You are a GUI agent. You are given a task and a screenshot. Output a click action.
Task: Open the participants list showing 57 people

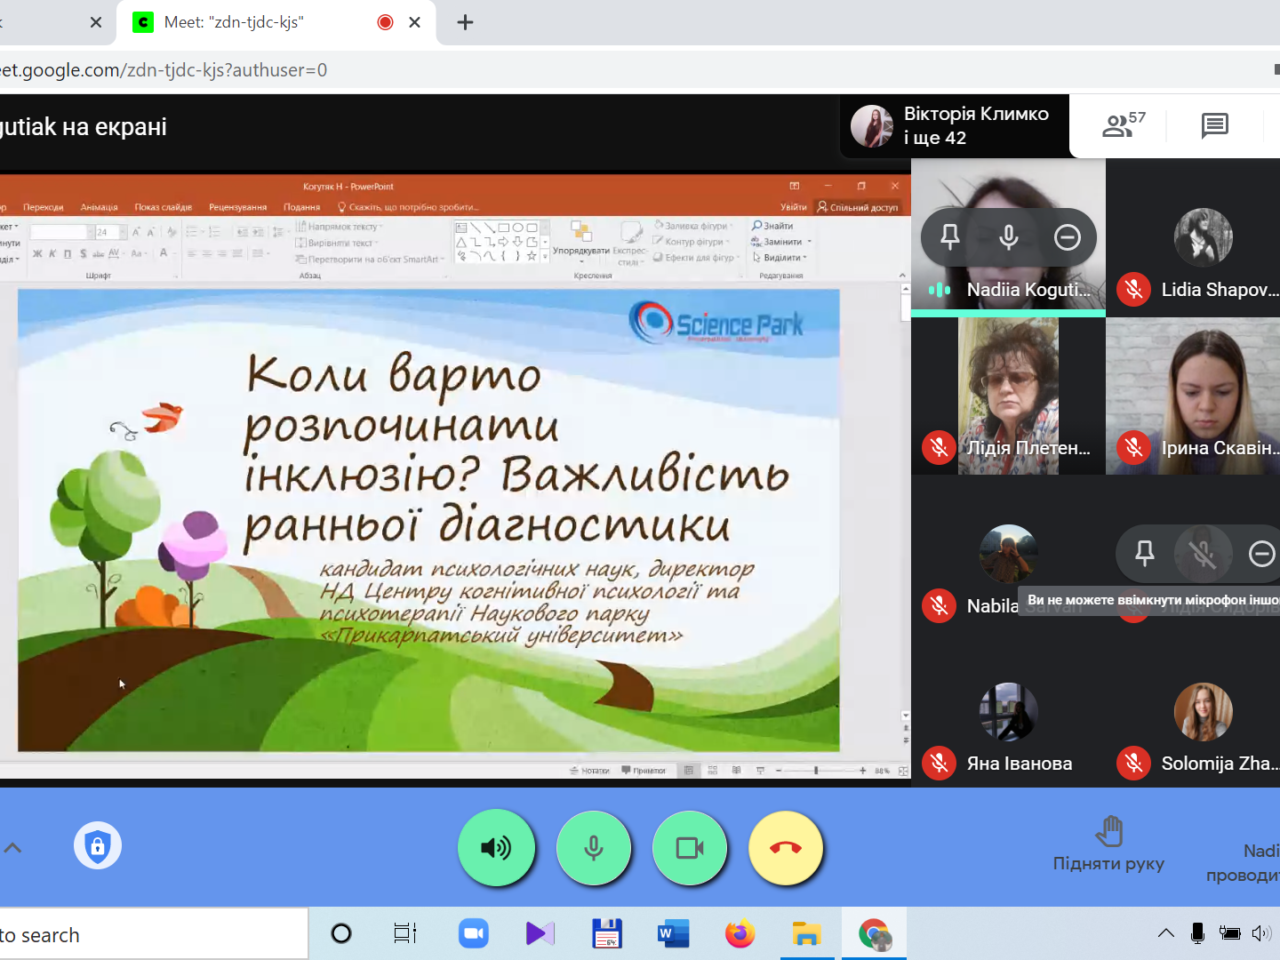(1123, 125)
